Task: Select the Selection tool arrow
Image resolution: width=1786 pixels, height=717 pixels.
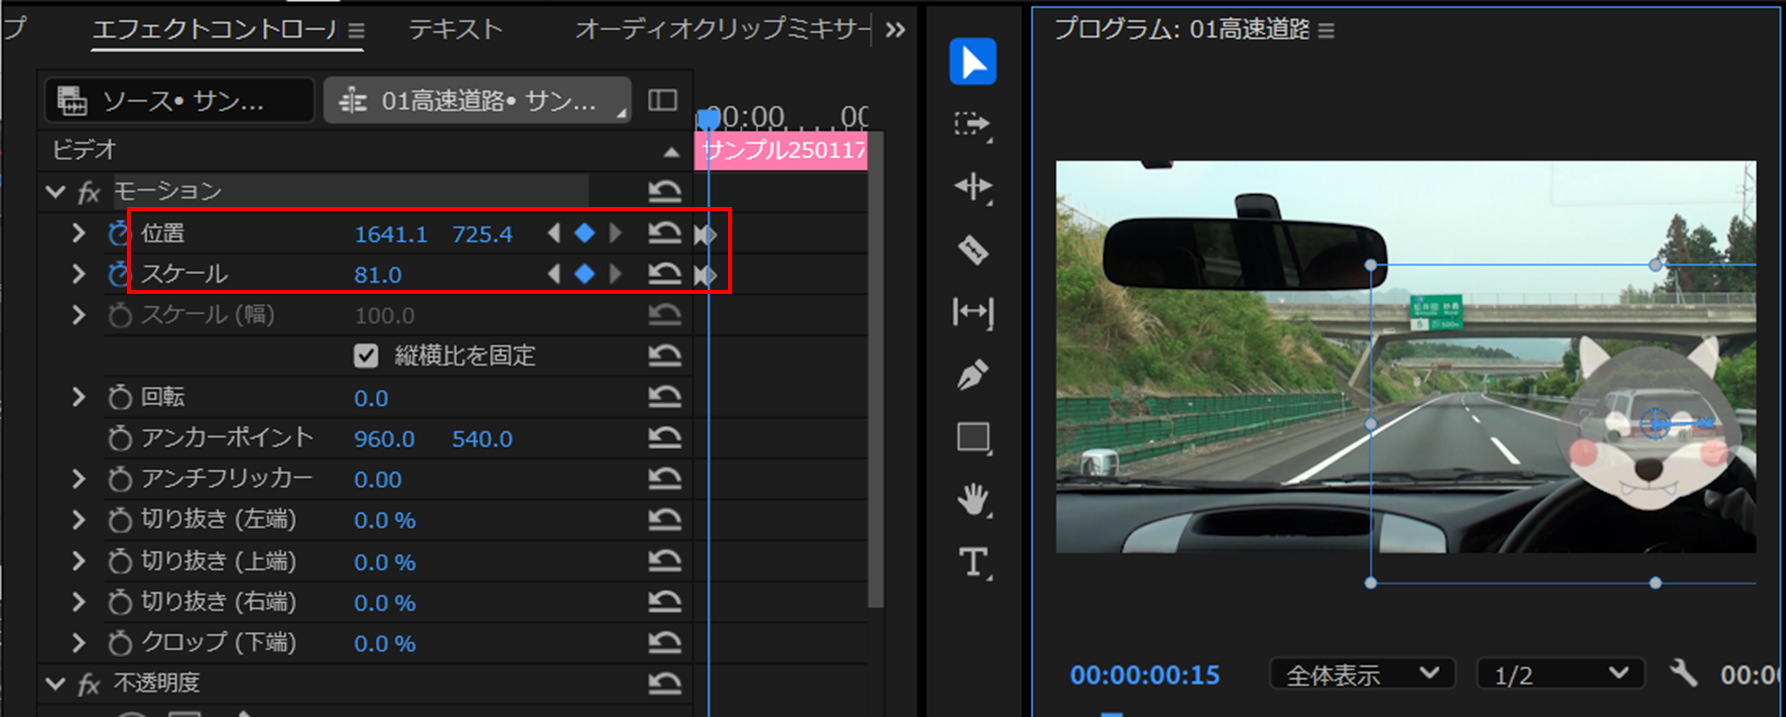Action: 972,62
